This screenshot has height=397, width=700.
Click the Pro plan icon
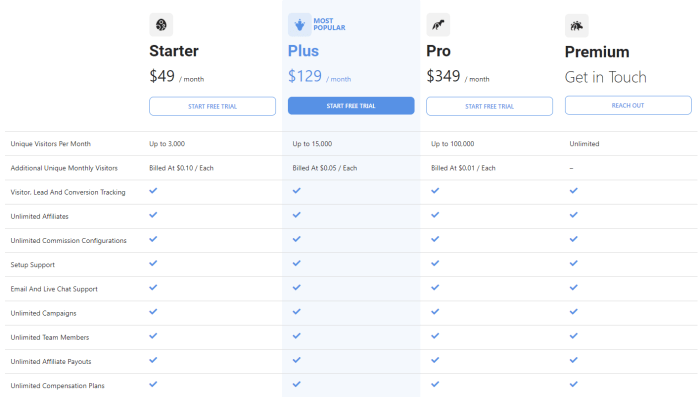click(x=438, y=25)
